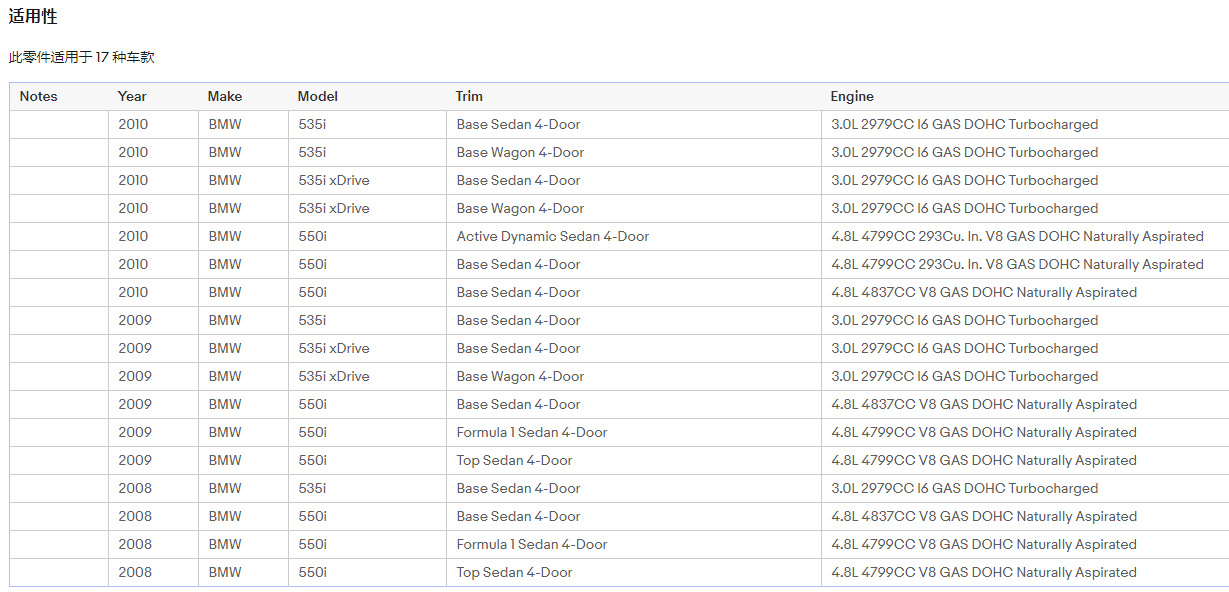Screen dimensions: 1229x592
Task: Click the 适用性 section heading
Action: (33, 17)
